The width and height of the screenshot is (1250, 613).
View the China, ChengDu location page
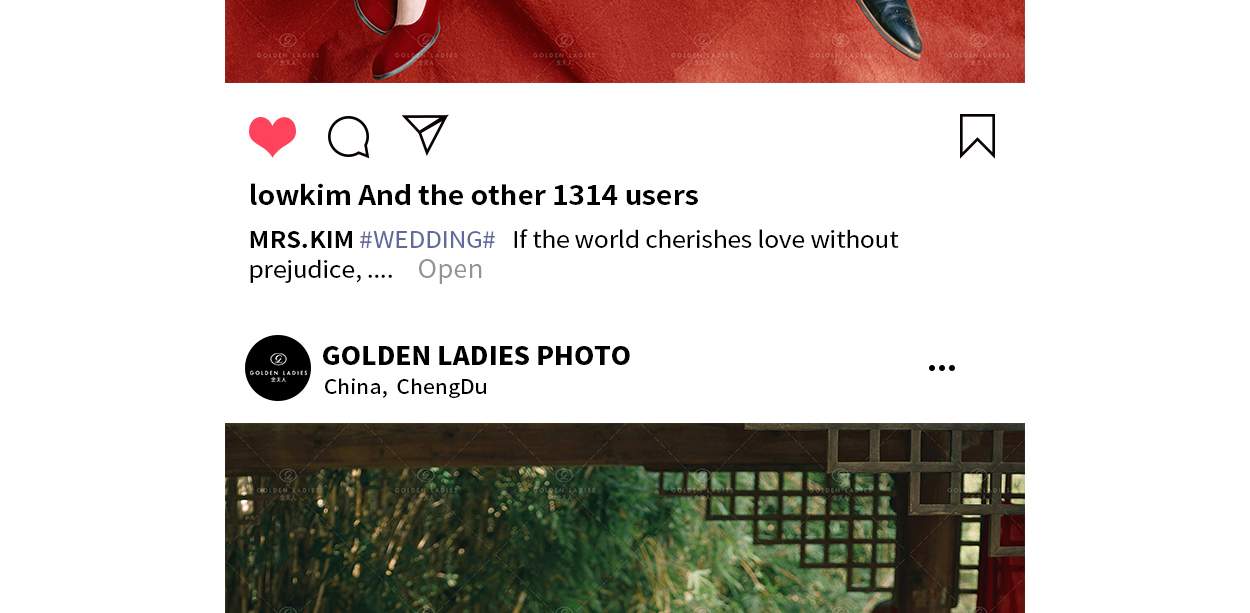(x=406, y=387)
